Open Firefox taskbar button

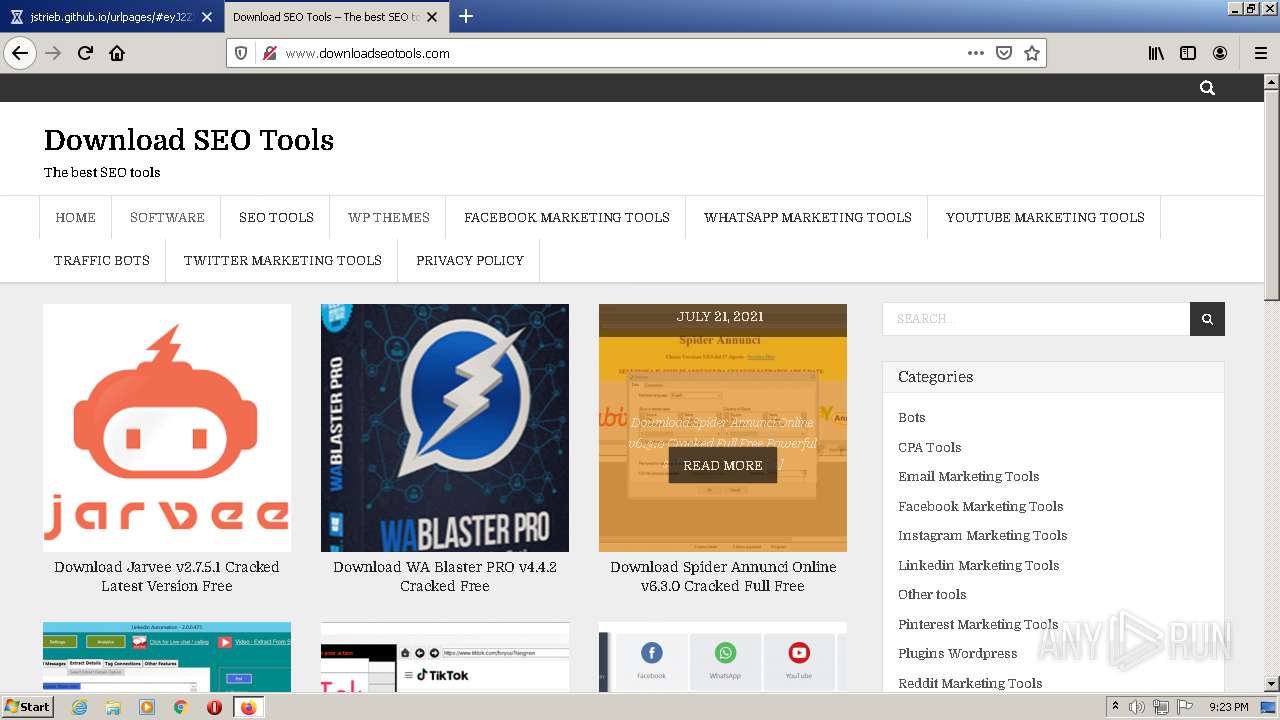[248, 707]
